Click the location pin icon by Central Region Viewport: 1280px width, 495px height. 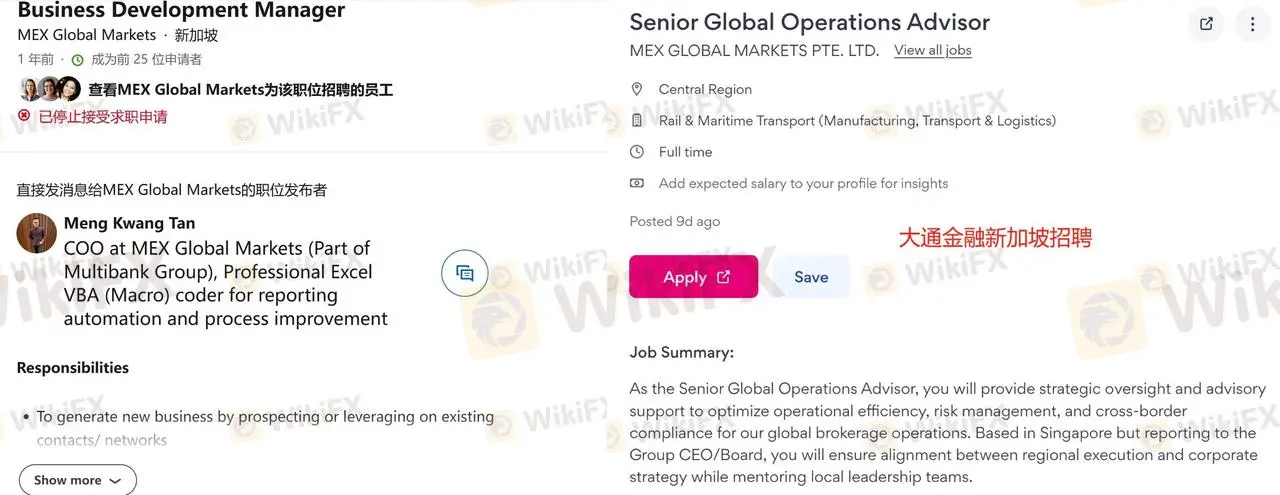click(637, 89)
